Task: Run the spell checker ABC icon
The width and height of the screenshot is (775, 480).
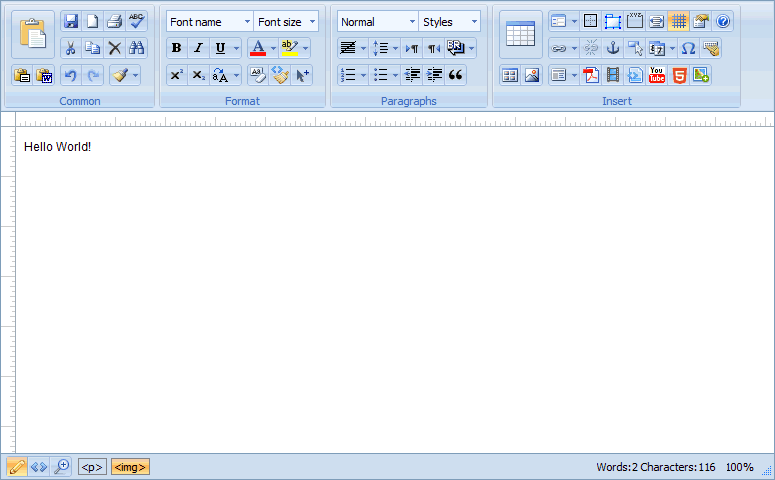Action: tap(136, 21)
